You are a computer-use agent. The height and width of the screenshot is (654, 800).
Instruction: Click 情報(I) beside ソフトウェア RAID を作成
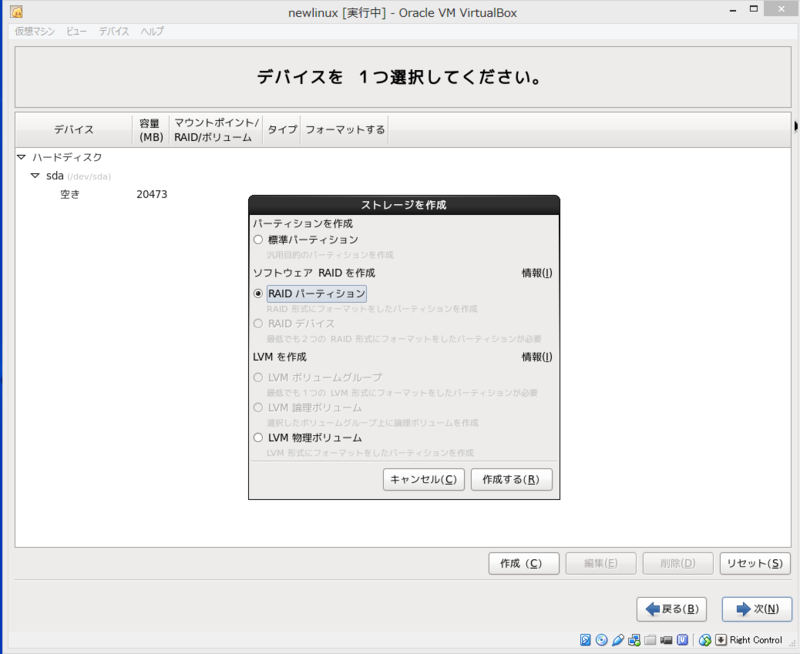[x=537, y=273]
